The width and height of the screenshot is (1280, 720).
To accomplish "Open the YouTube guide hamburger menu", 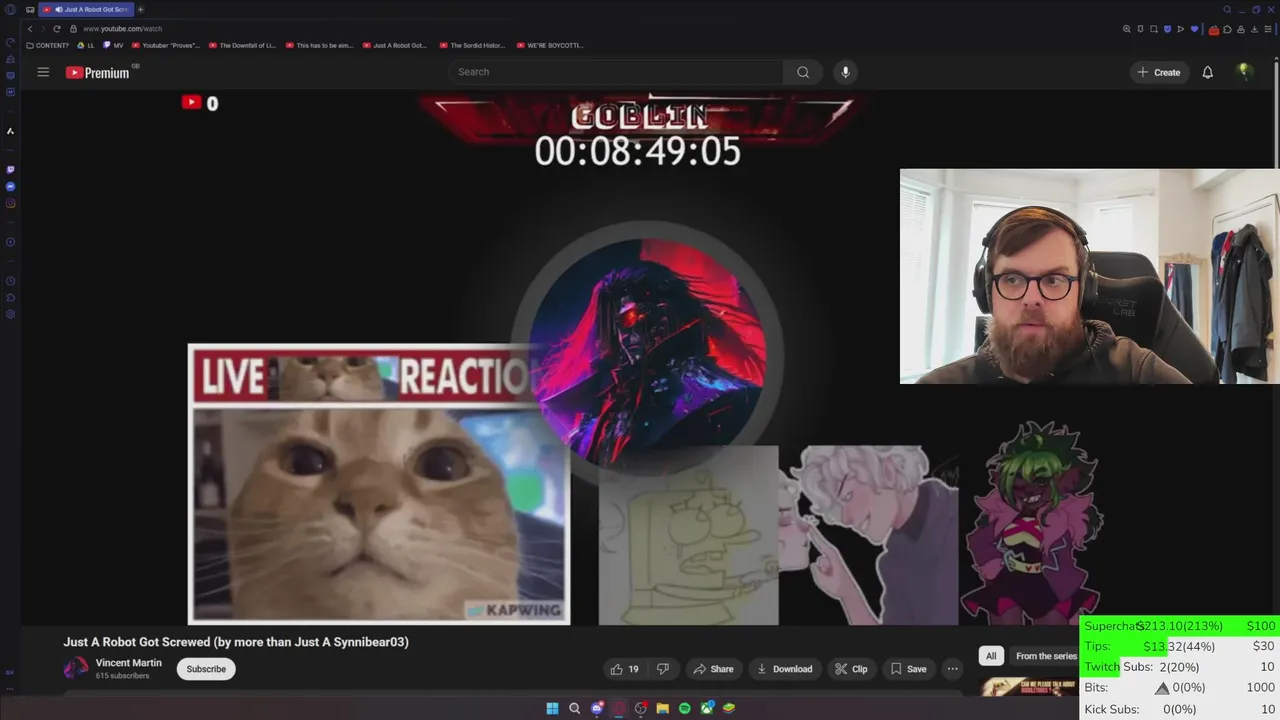I will (43, 72).
